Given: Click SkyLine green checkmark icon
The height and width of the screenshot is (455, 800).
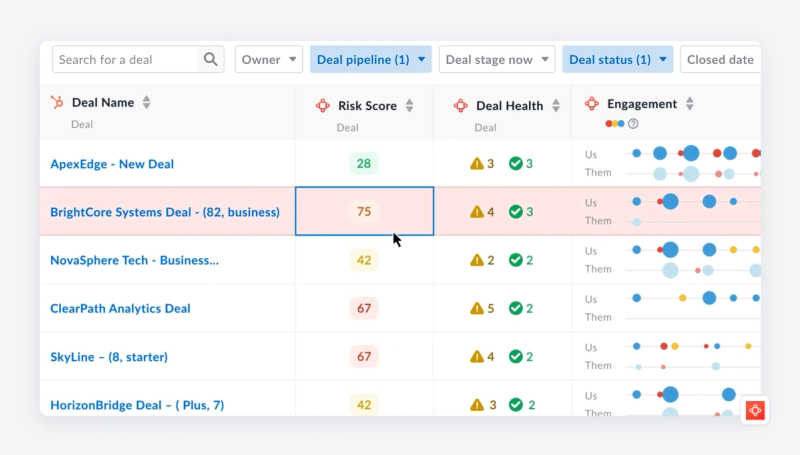Looking at the screenshot, I should pos(516,356).
